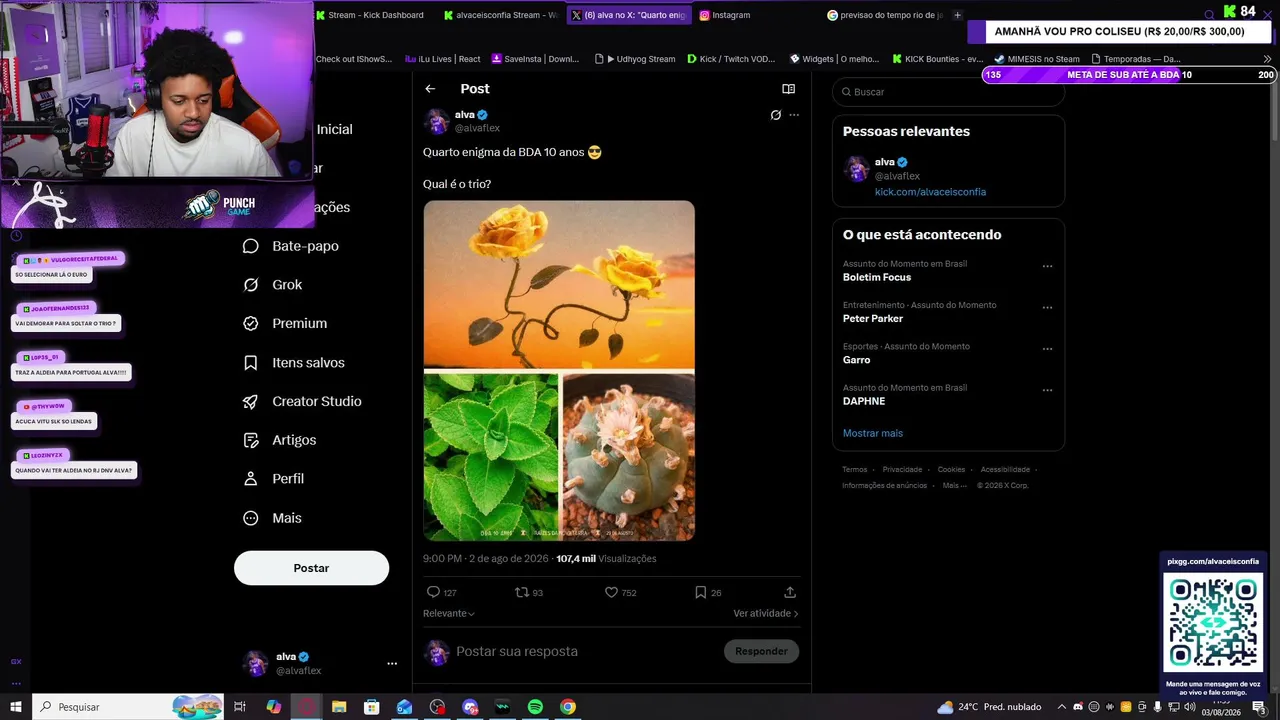Image resolution: width=1280 pixels, height=720 pixels.
Task: Click the Postar button
Action: pos(311,568)
